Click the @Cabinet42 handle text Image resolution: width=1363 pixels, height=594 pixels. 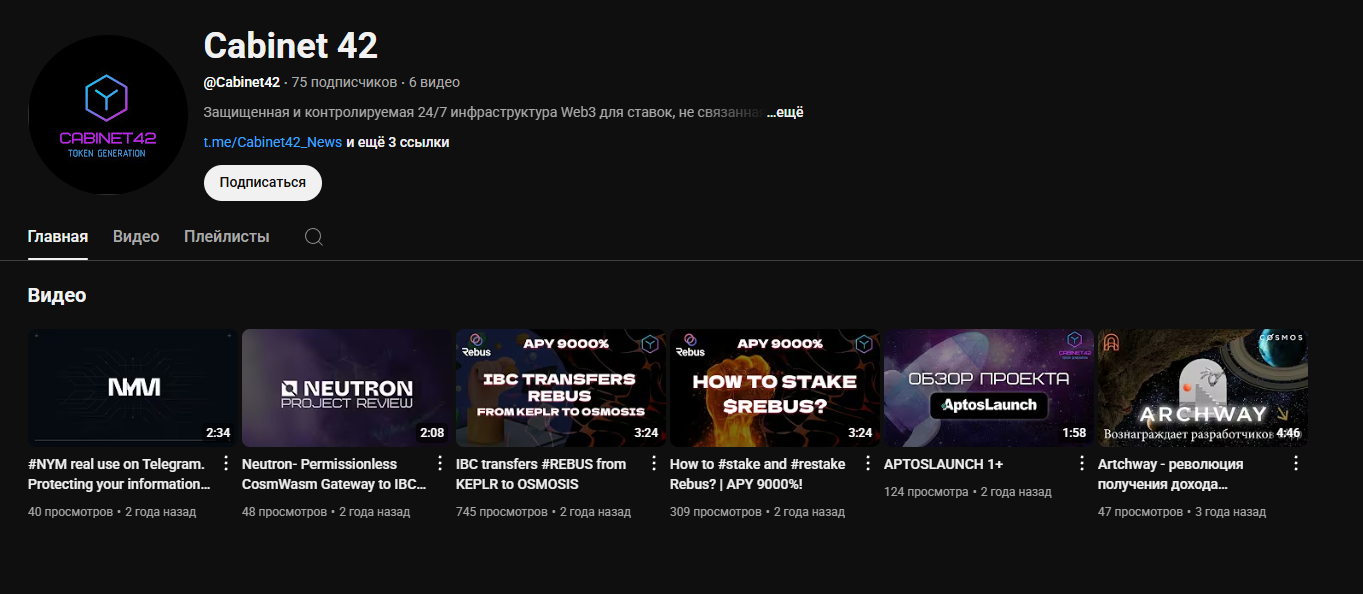tap(242, 82)
